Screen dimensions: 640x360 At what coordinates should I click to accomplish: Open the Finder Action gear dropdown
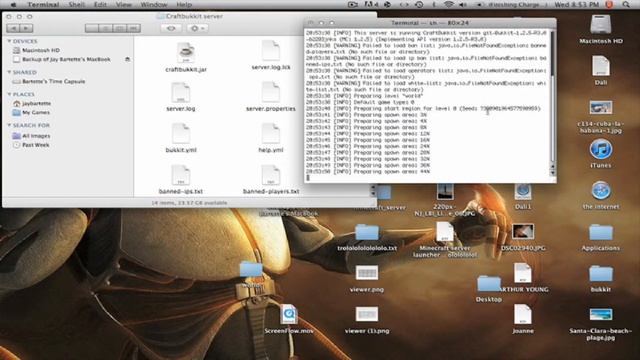coord(198,28)
